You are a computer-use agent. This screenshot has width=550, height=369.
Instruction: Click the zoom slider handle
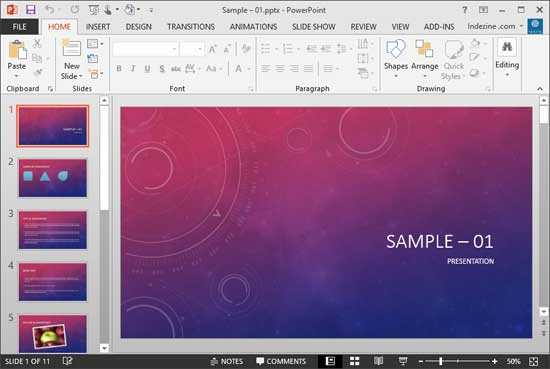(441, 361)
